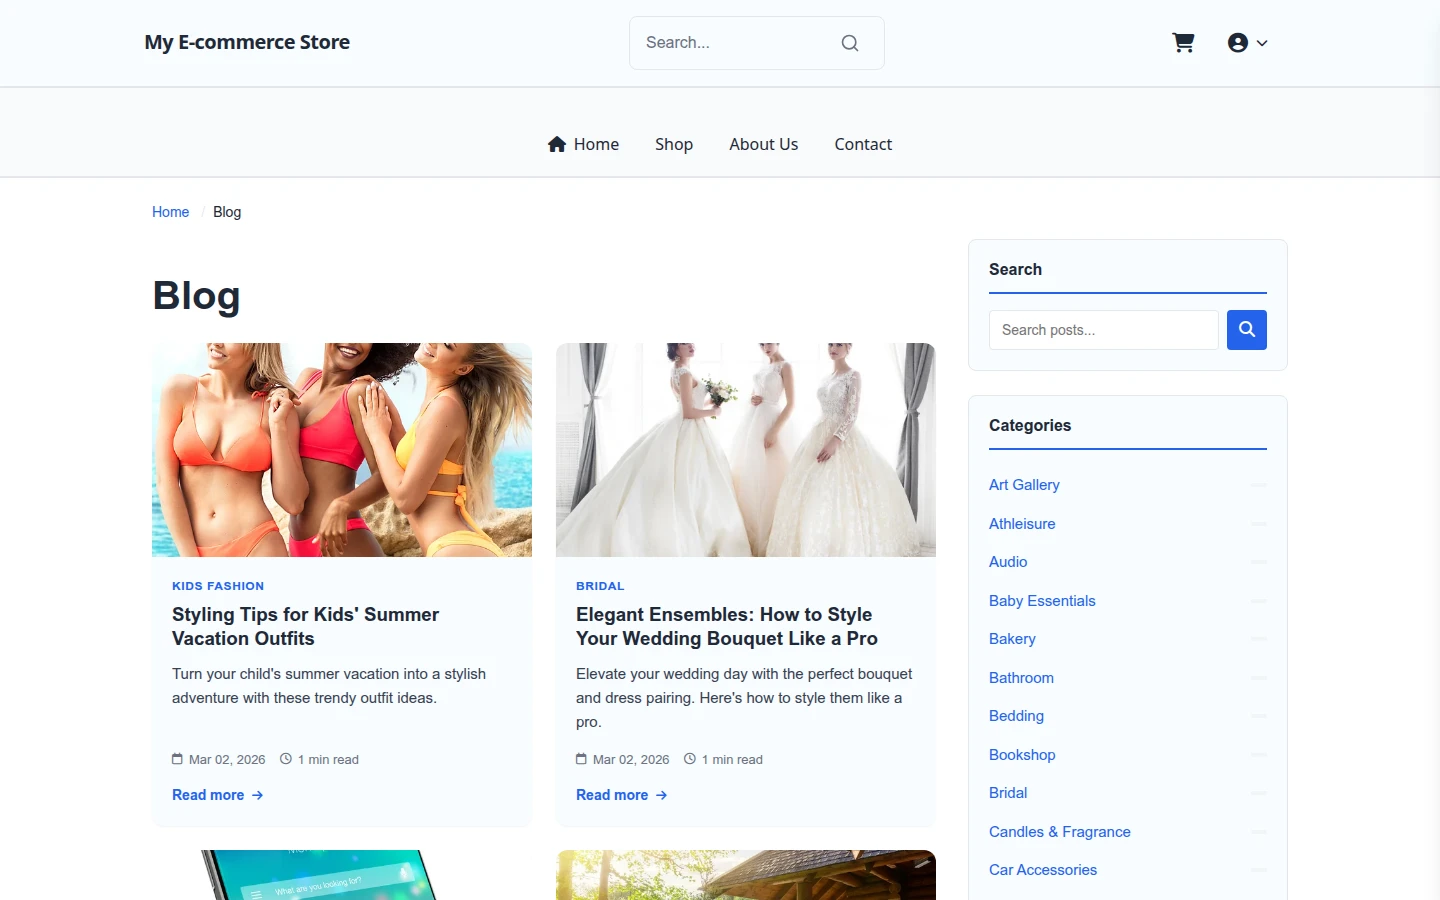Focus the Search posts input field
This screenshot has width=1440, height=900.
coord(1104,330)
